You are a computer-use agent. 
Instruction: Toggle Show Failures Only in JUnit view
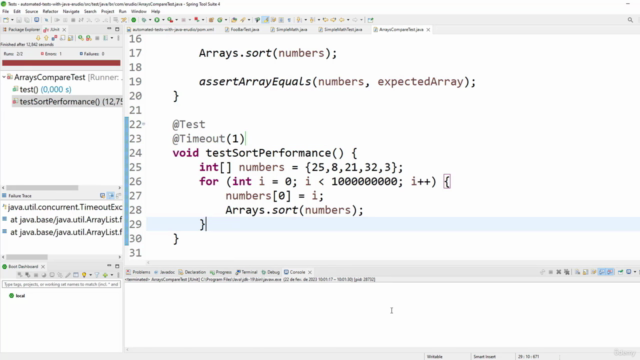(54, 38)
